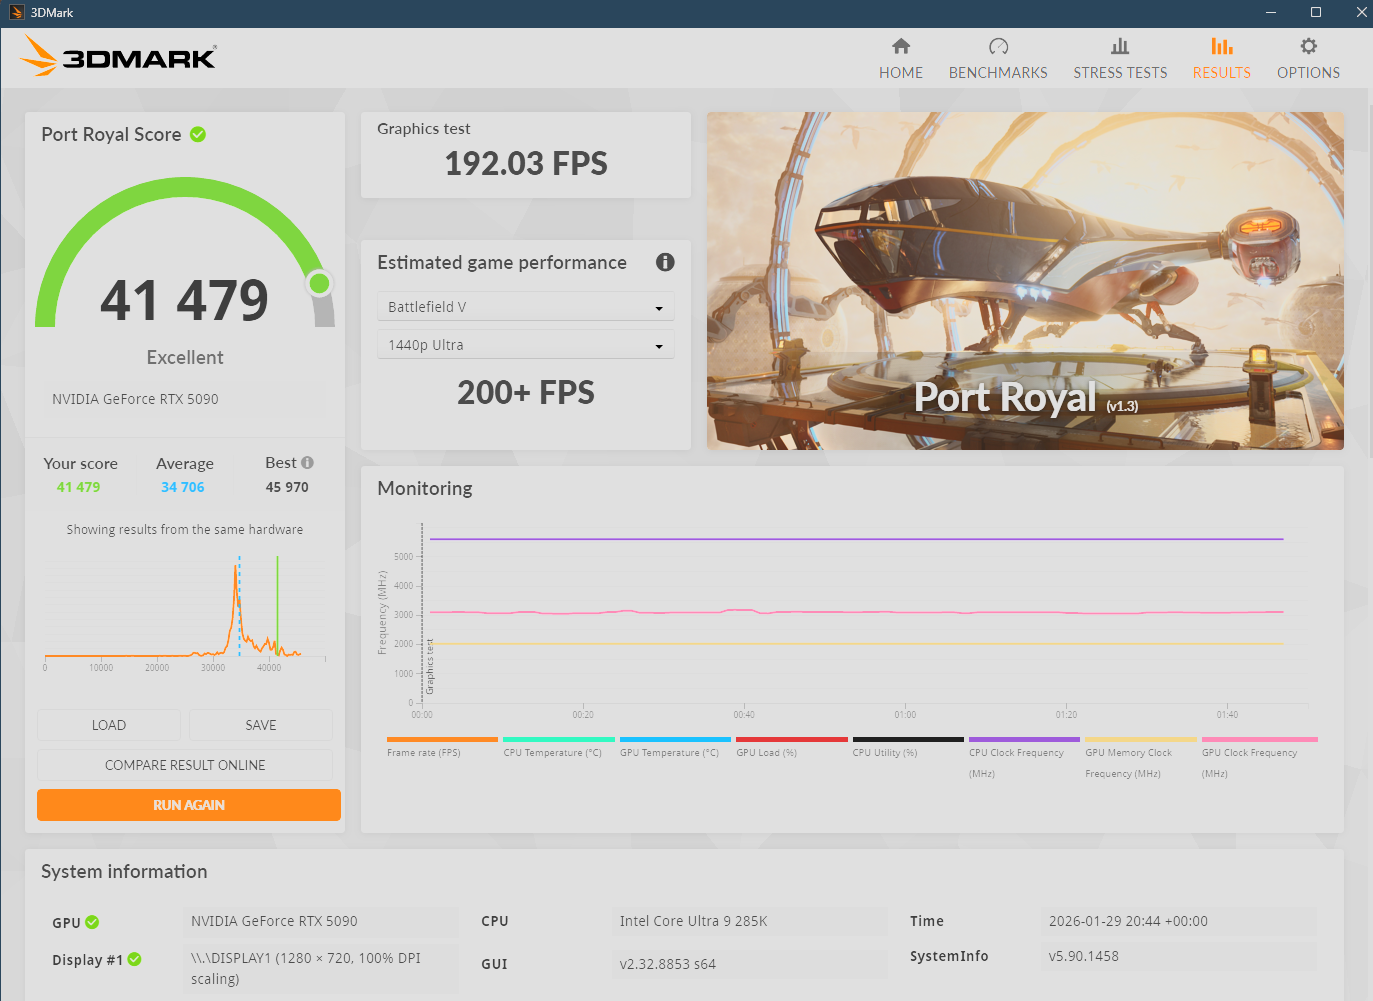1373x1001 pixels.
Task: Toggle the CPU Clock Frequency legend series
Action: (1016, 753)
